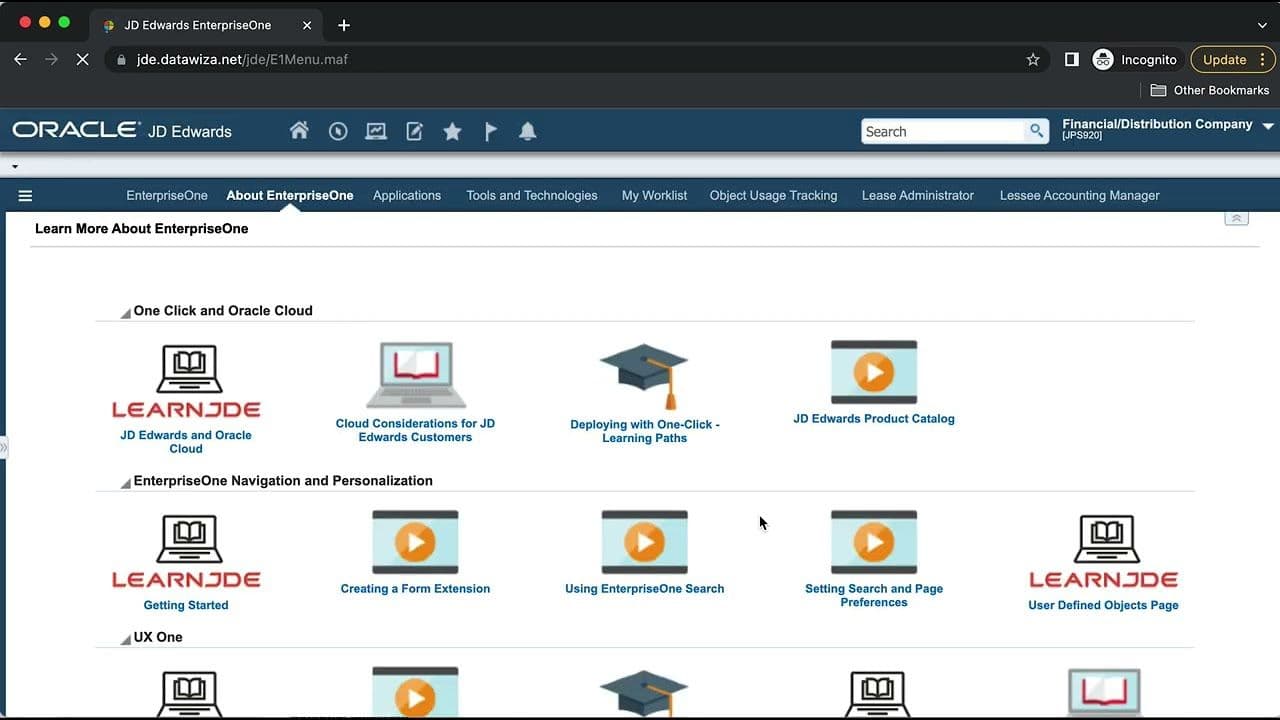Play the Creating a Form Extension video icon
The width and height of the screenshot is (1280, 720).
[415, 542]
